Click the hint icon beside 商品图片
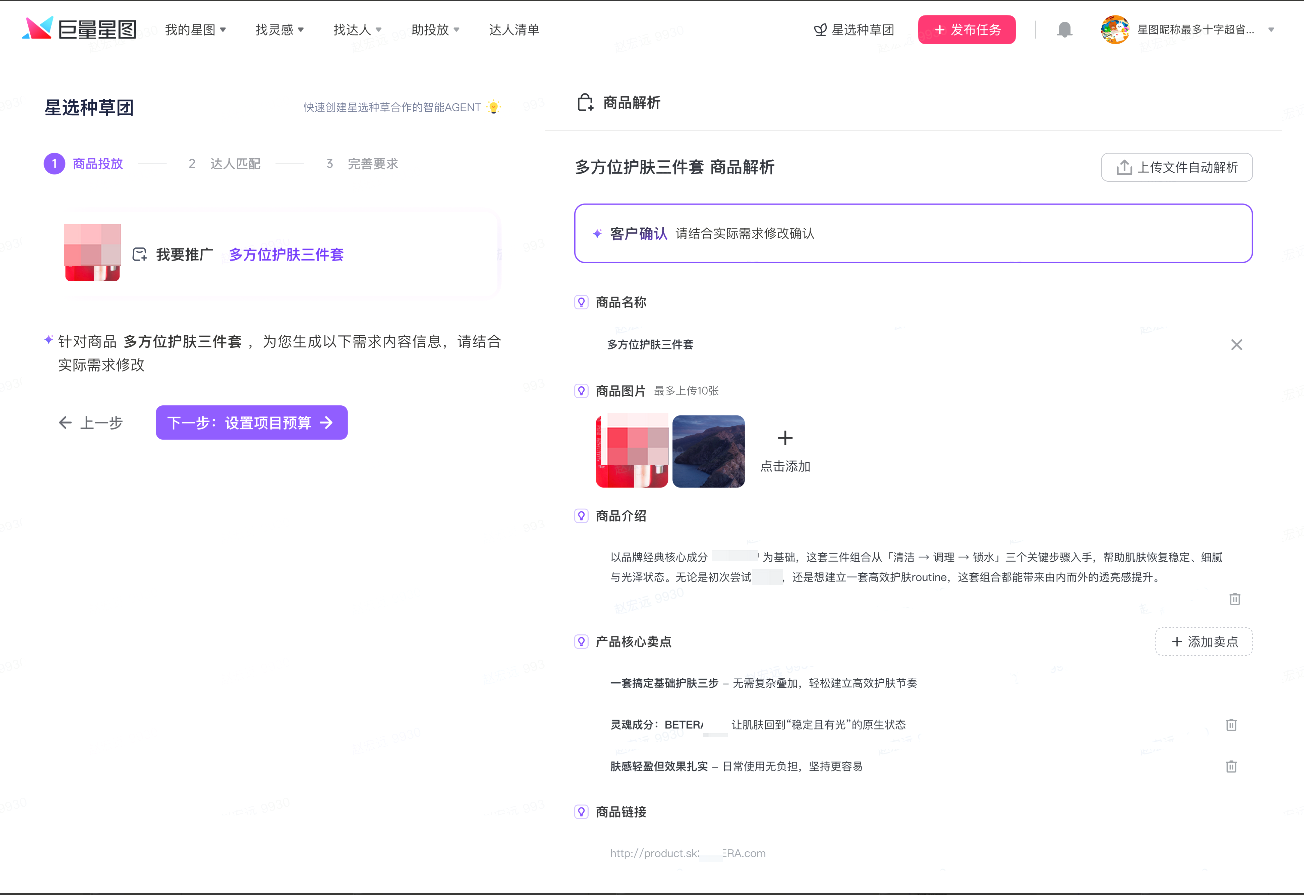Screen dimensions: 1304x895 581,391
